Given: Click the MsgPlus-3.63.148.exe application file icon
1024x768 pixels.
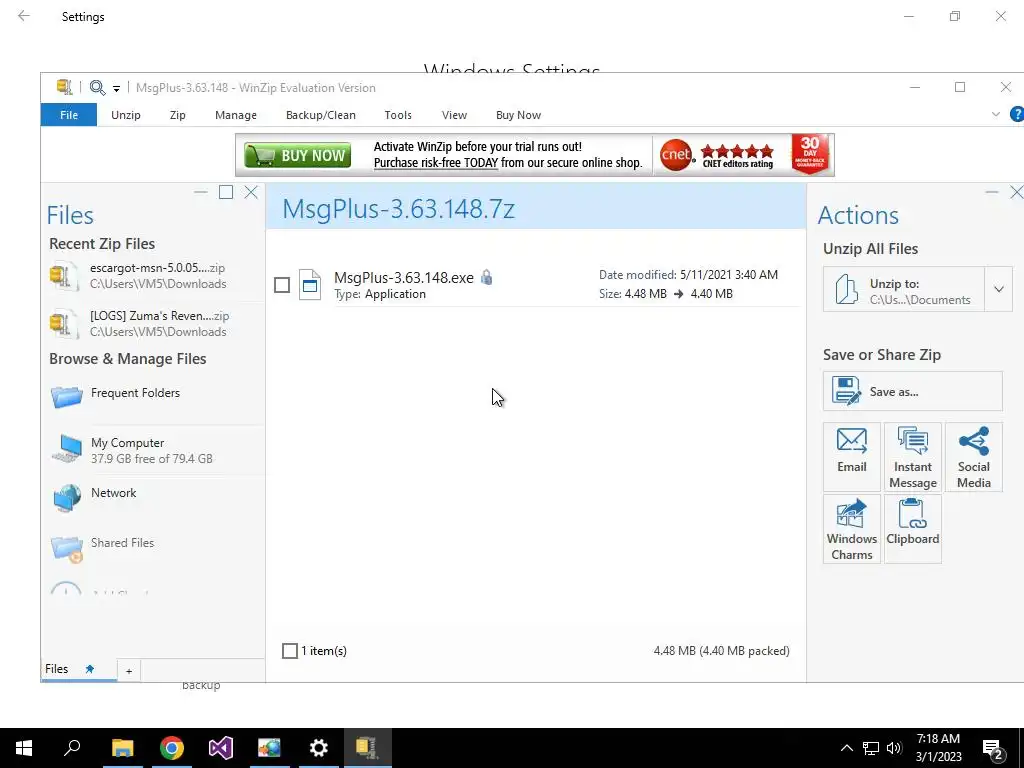Looking at the screenshot, I should click(310, 285).
